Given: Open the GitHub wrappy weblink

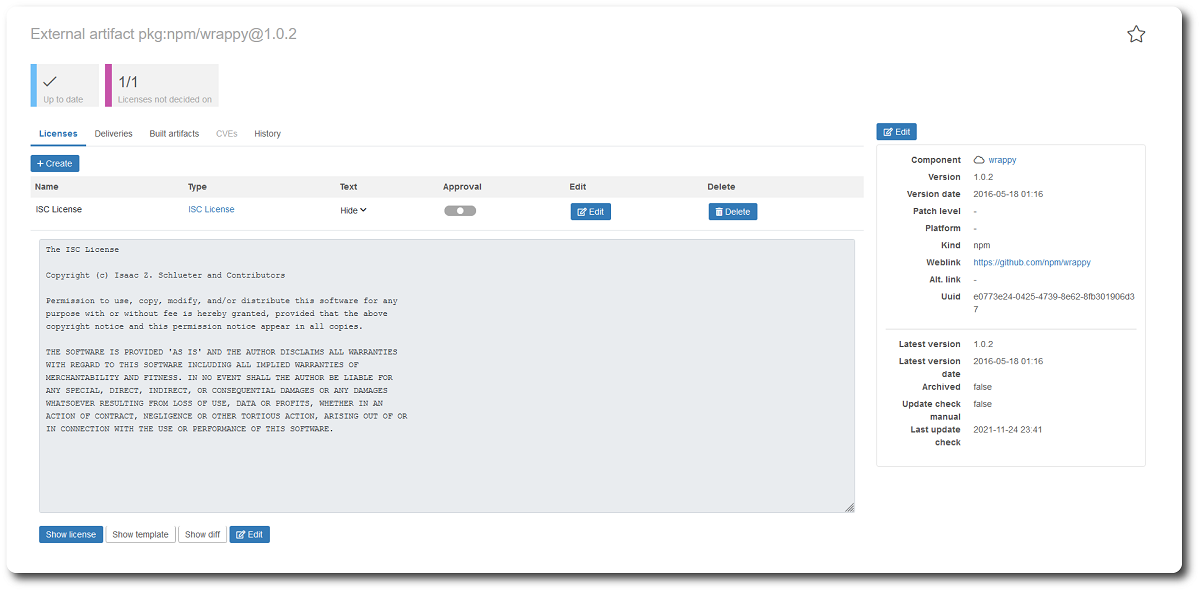Looking at the screenshot, I should [1031, 262].
